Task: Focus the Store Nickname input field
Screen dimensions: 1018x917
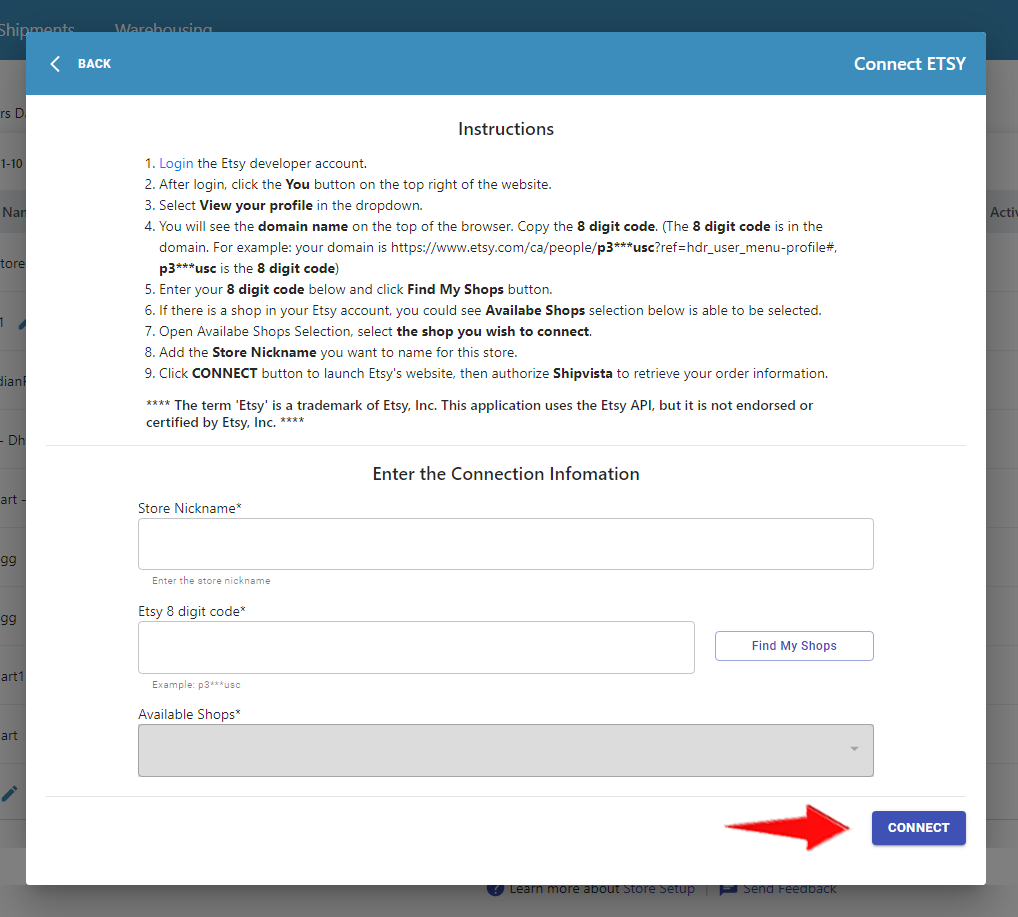Action: (x=505, y=544)
